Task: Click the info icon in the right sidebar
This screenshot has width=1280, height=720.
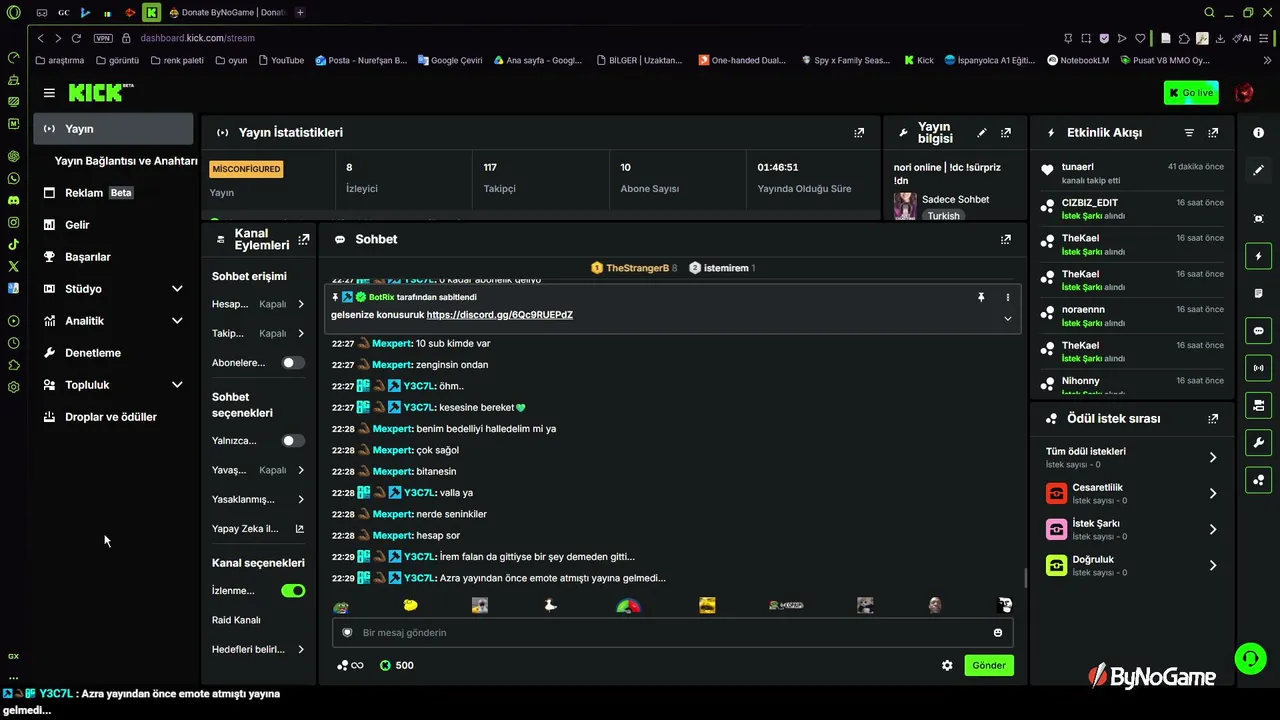Action: (x=1258, y=133)
